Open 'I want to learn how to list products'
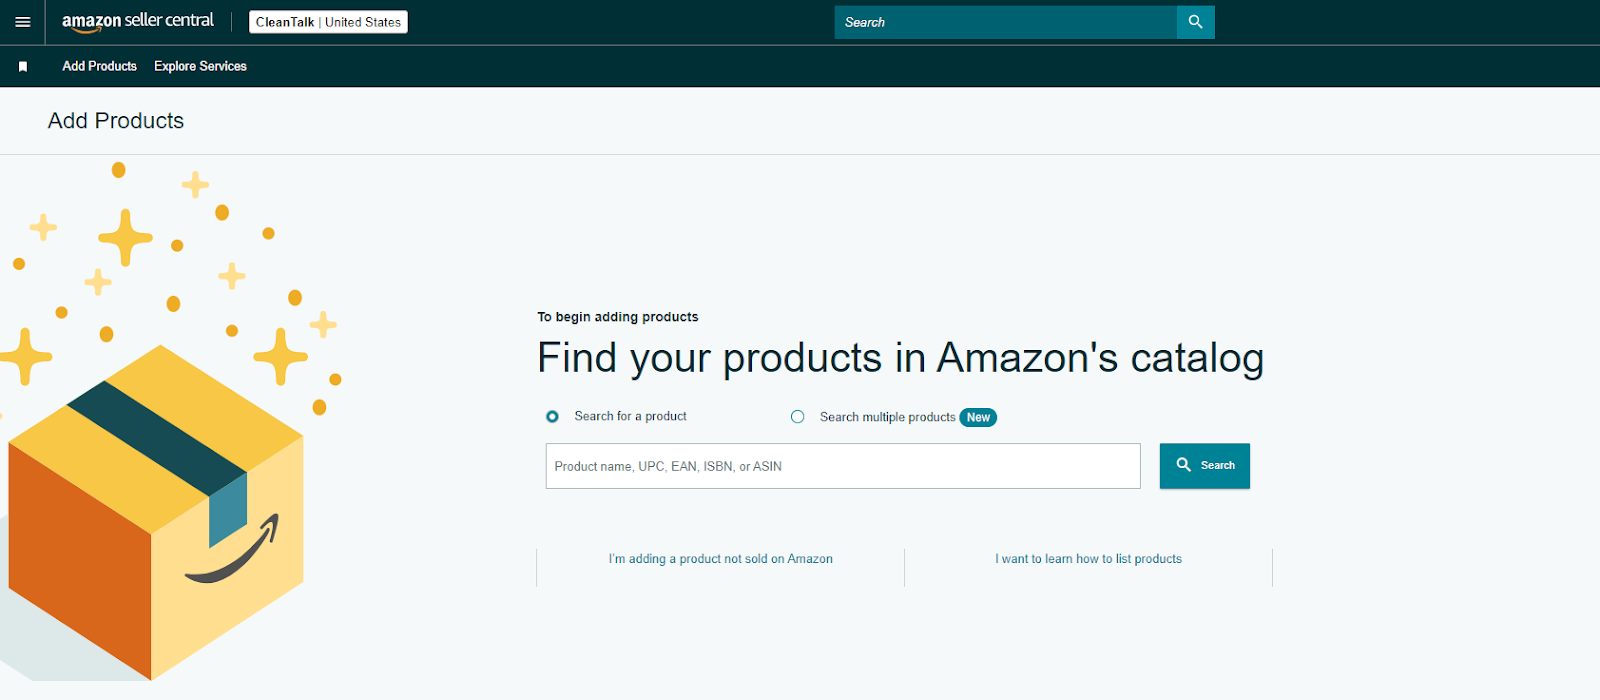1600x700 pixels. pos(1088,559)
